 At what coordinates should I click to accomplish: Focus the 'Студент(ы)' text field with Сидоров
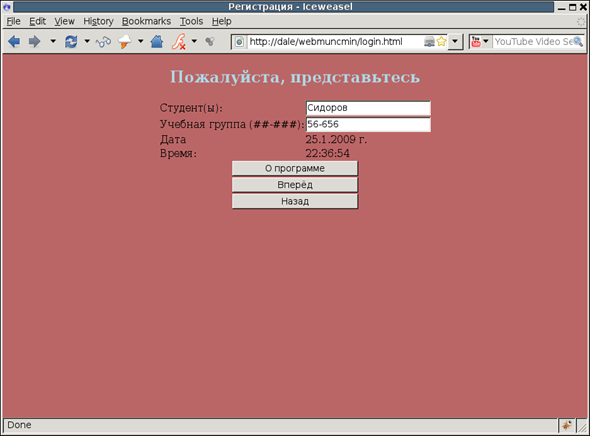click(368, 108)
